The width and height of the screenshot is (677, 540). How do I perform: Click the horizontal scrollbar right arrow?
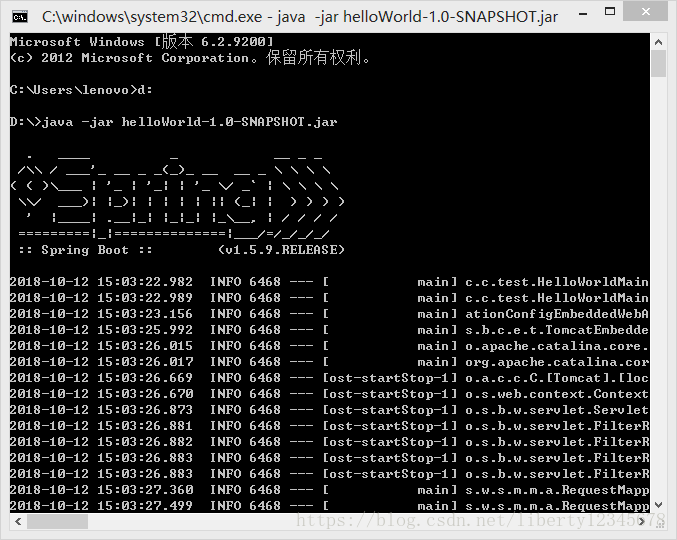pos(642,521)
